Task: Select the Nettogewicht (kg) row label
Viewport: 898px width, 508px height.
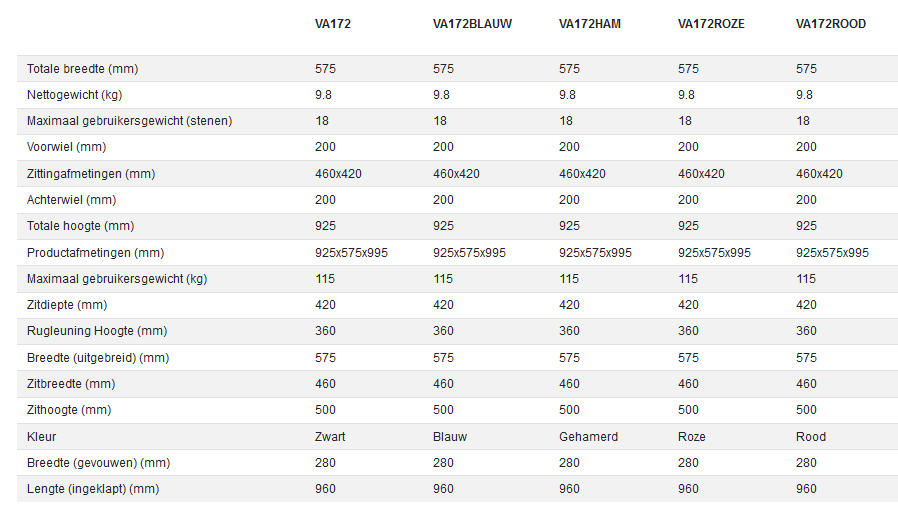Action: [74, 95]
